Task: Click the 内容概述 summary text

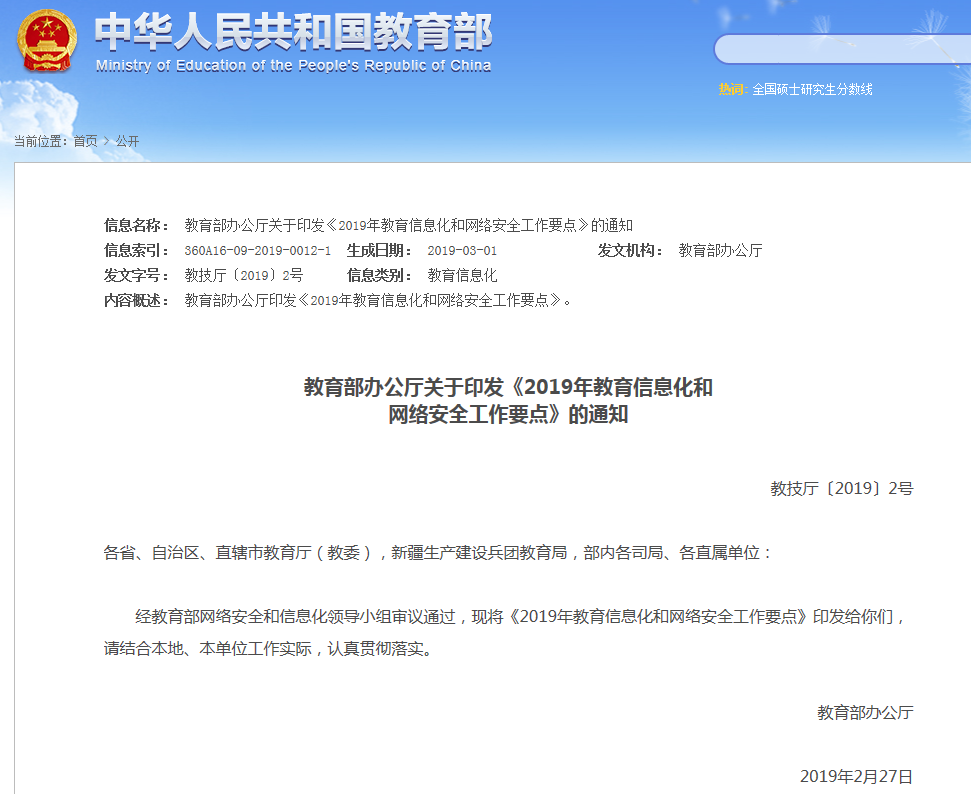Action: [378, 300]
